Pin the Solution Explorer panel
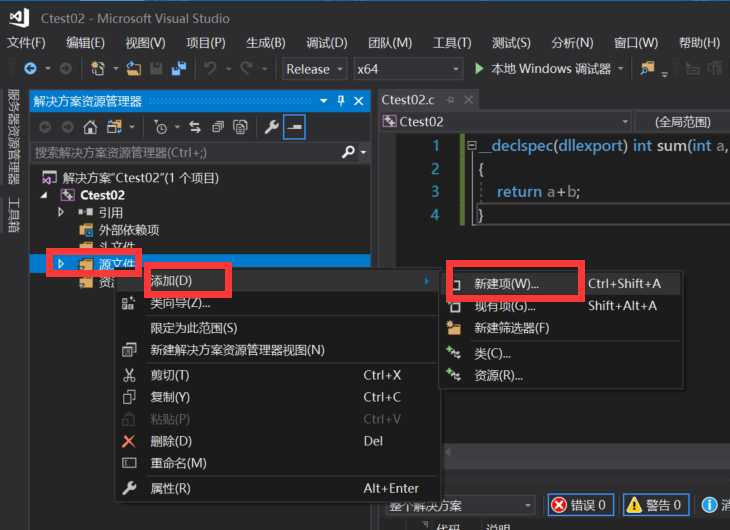730x530 pixels. (x=341, y=101)
